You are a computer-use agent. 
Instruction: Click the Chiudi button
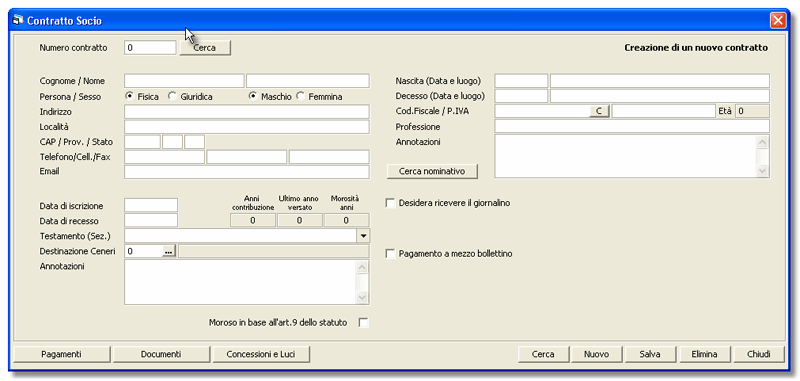[759, 354]
